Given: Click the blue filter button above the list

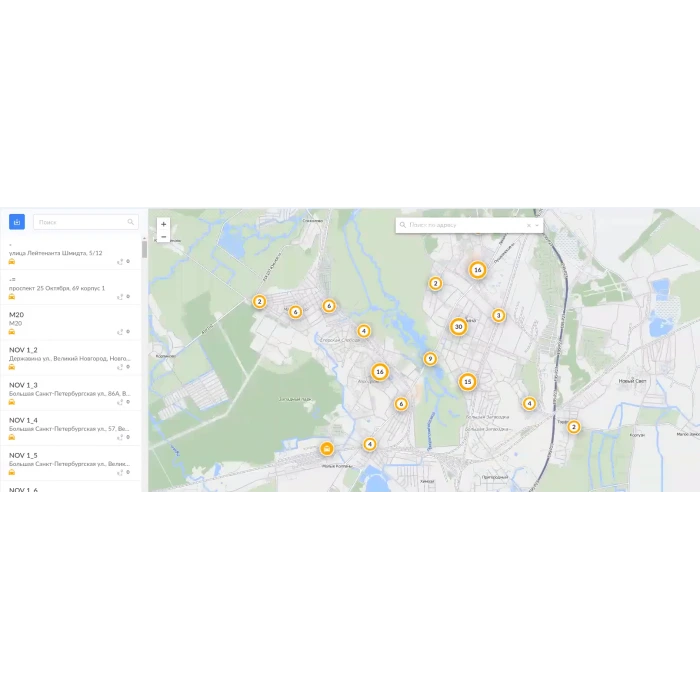Looking at the screenshot, I should point(17,222).
